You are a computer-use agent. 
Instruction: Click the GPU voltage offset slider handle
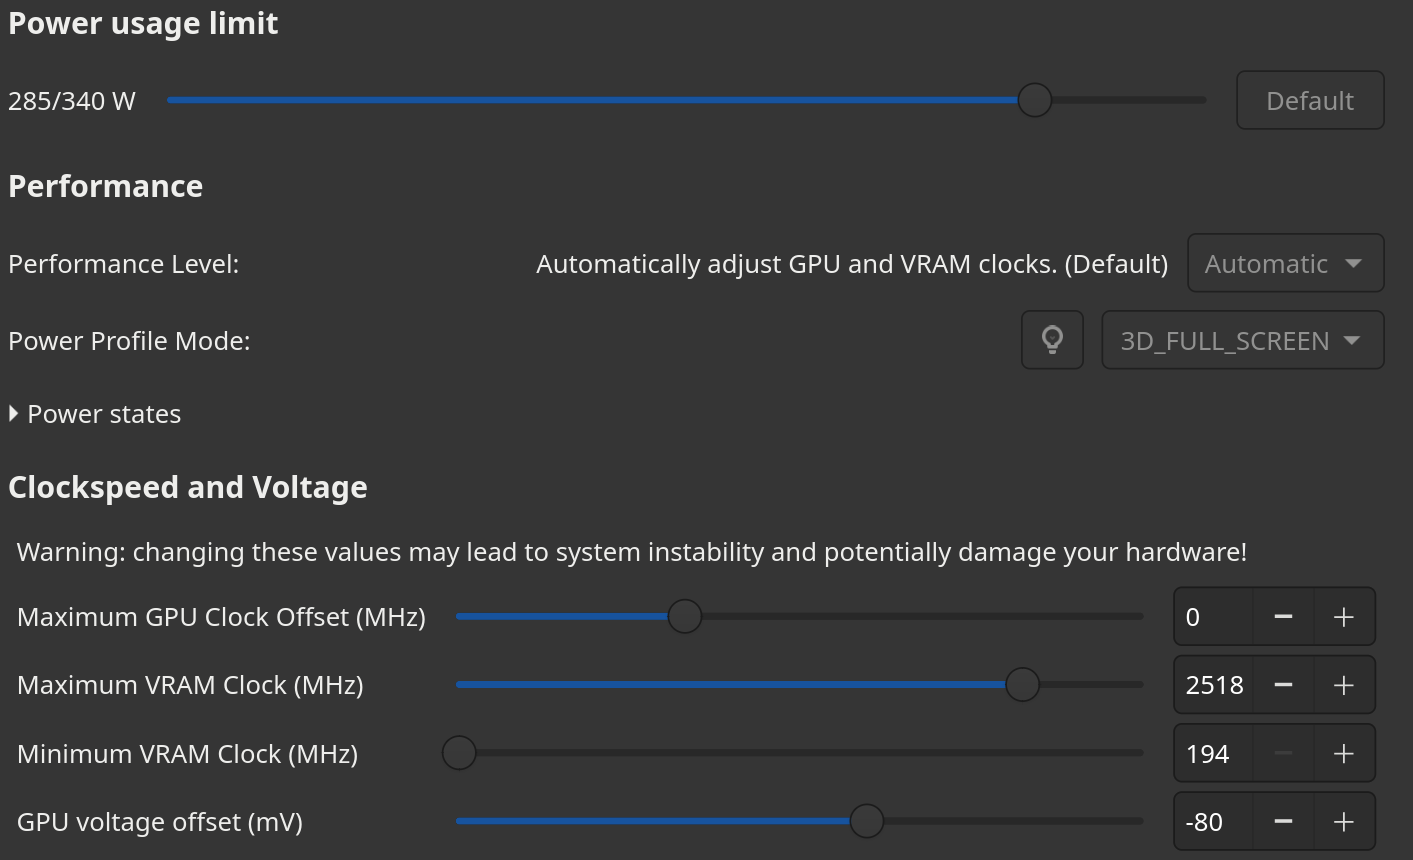coord(867,822)
